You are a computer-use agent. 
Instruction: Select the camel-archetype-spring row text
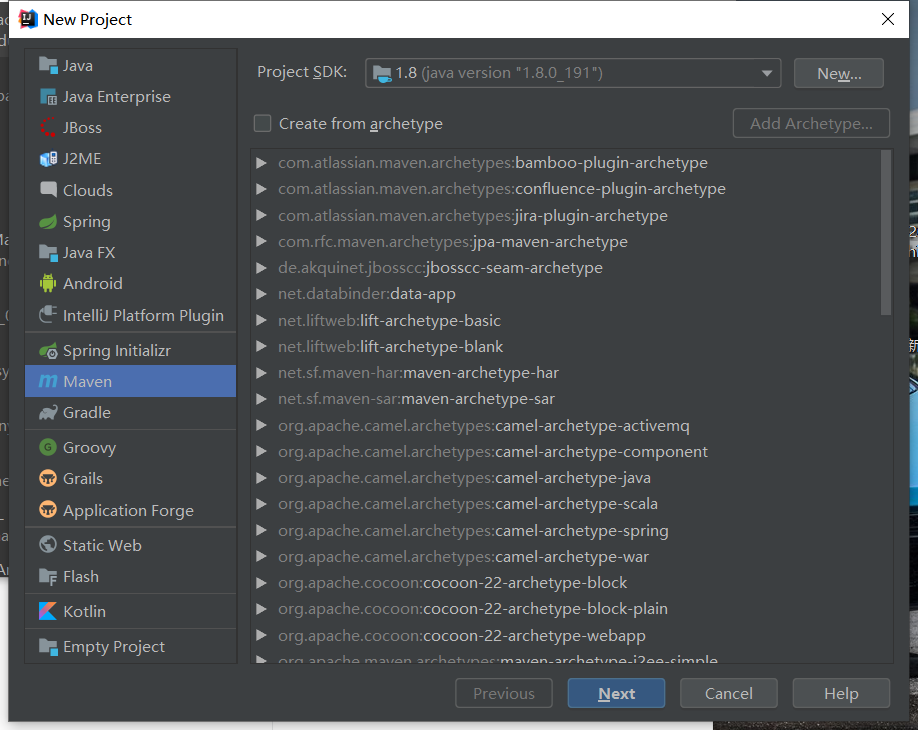pyautogui.click(x=473, y=531)
